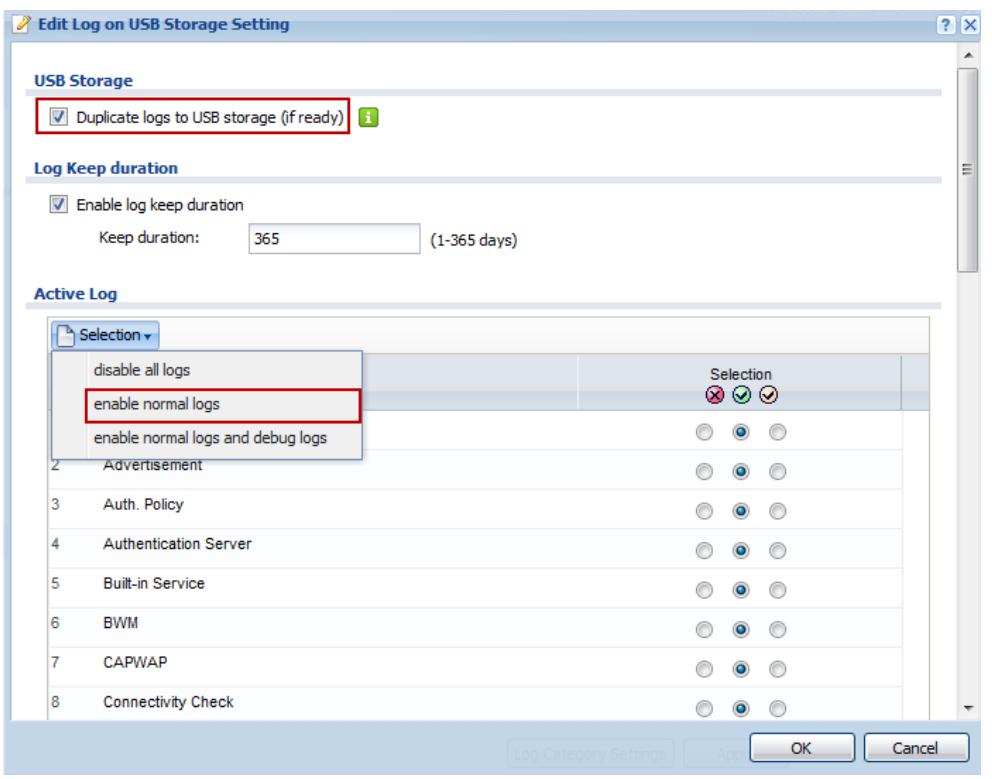Click the 'Authentication Server' category text

coord(177,544)
